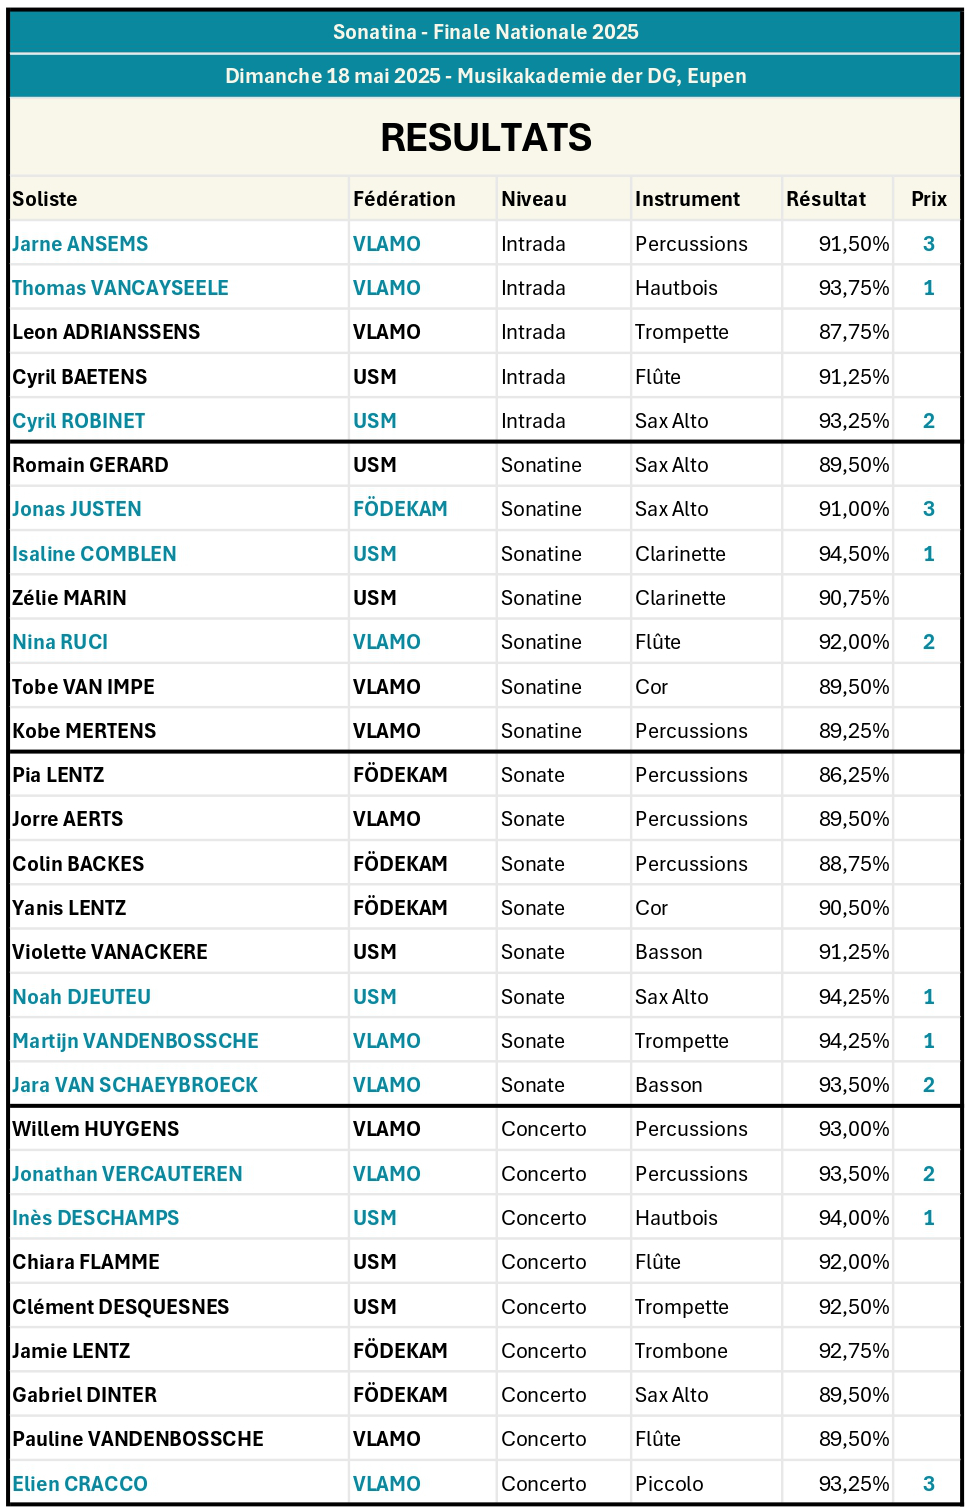Open the Elien CRACCO entry
This screenshot has width=968, height=1510.
point(80,1484)
